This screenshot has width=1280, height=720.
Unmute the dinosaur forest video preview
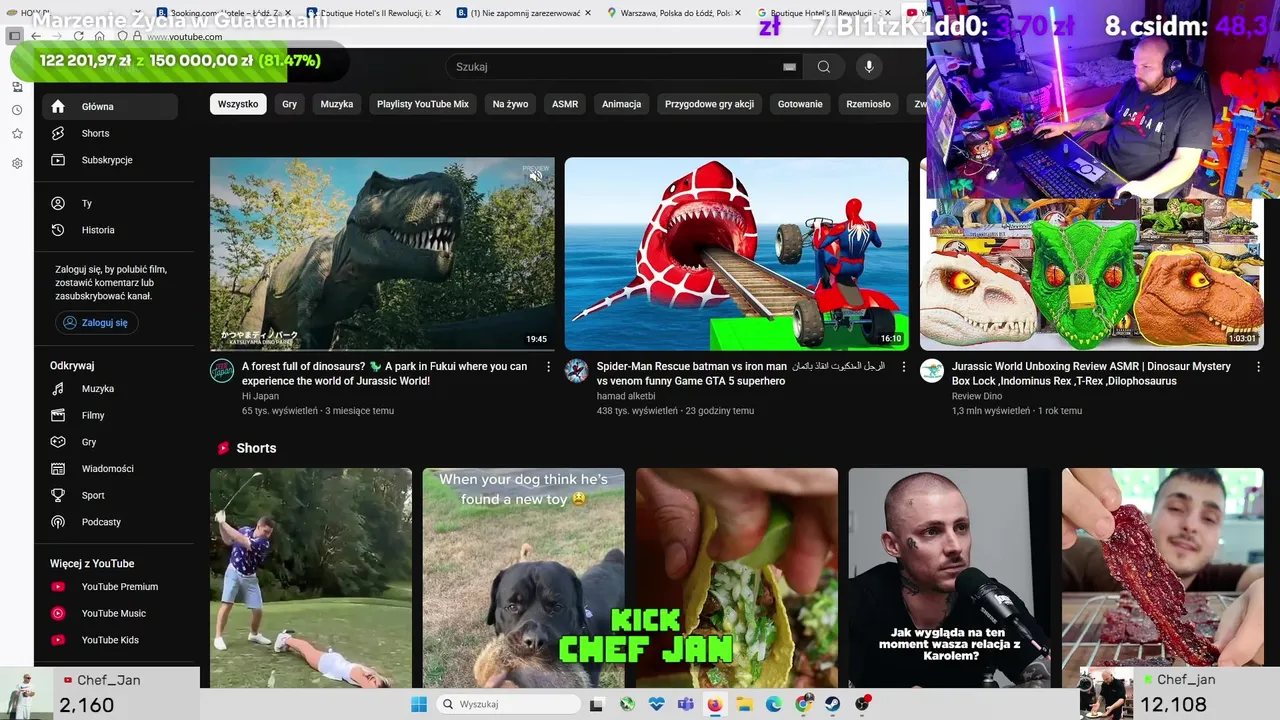(x=536, y=176)
